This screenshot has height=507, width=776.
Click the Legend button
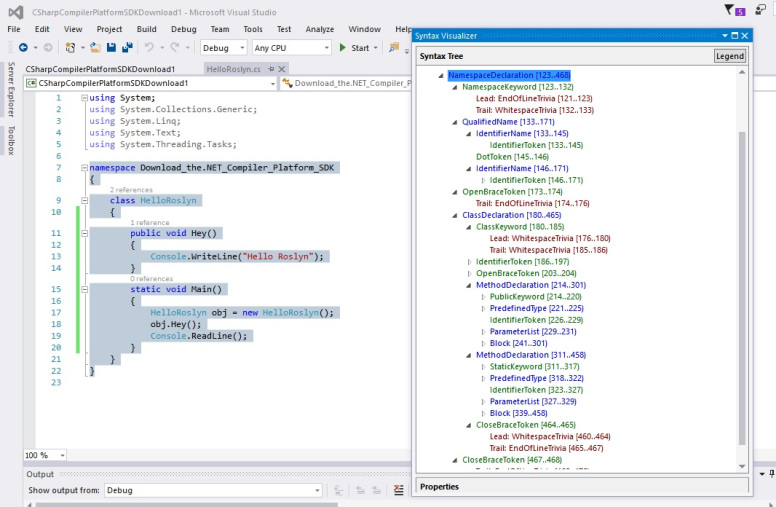pos(729,56)
